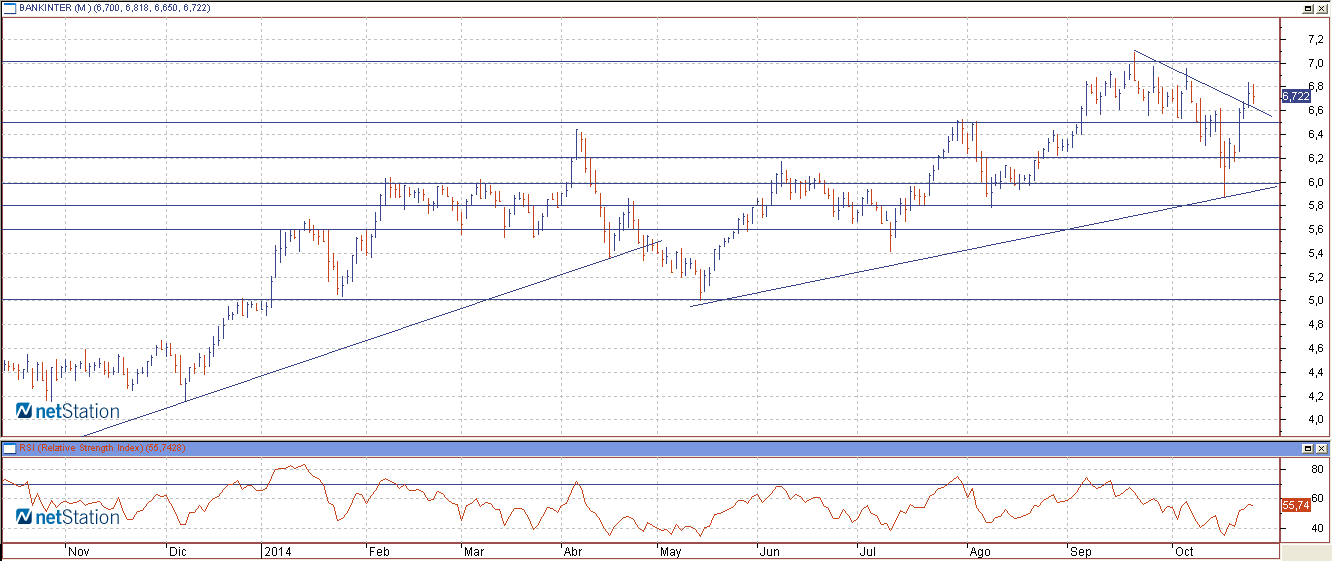Close the BANKINTER price chart panel

click(x=1322, y=7)
